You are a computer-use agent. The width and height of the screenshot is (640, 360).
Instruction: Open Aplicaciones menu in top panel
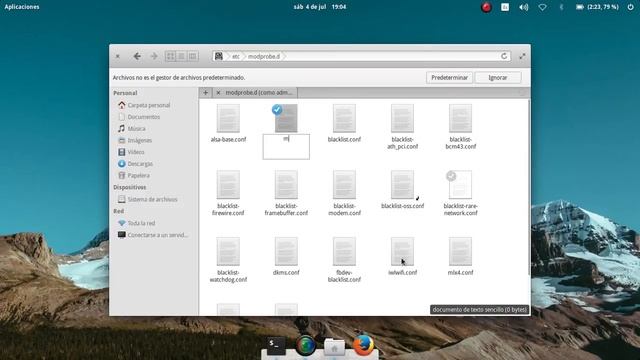click(22, 7)
